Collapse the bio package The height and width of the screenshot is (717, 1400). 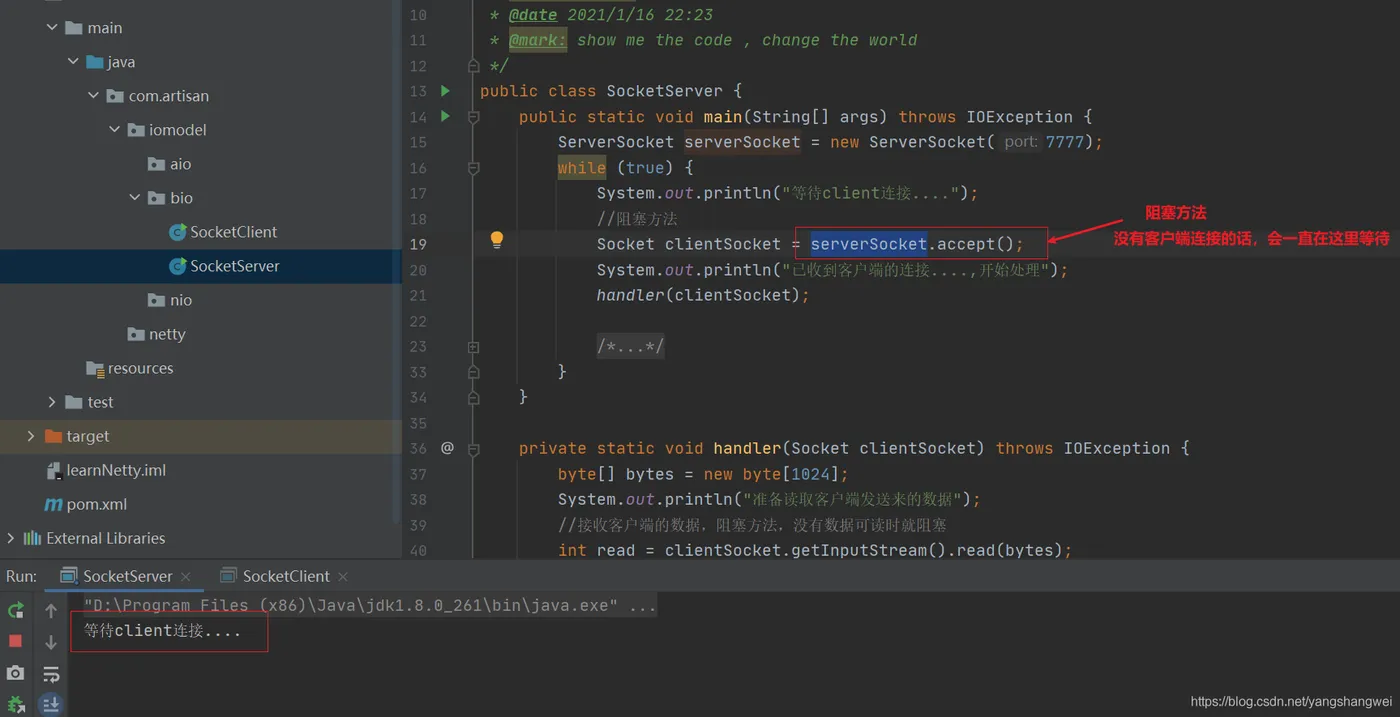(135, 198)
